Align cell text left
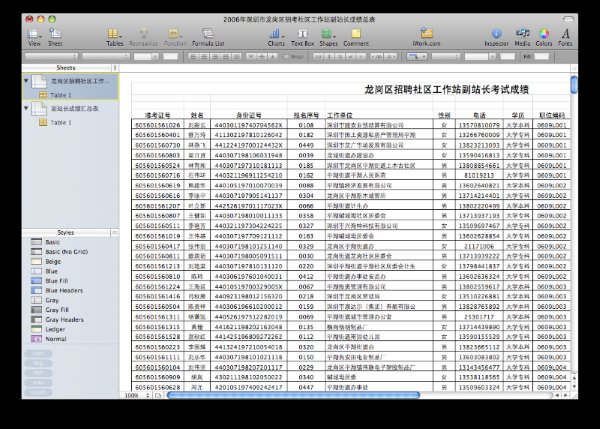This screenshot has height=429, width=600. pyautogui.click(x=193, y=57)
